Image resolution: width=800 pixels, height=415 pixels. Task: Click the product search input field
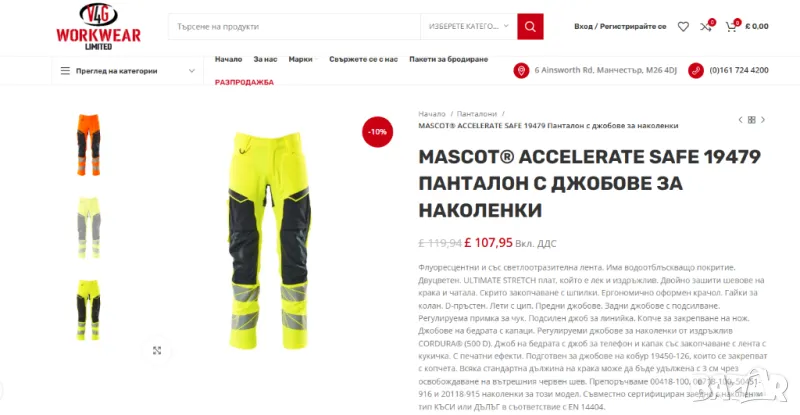tap(294, 27)
